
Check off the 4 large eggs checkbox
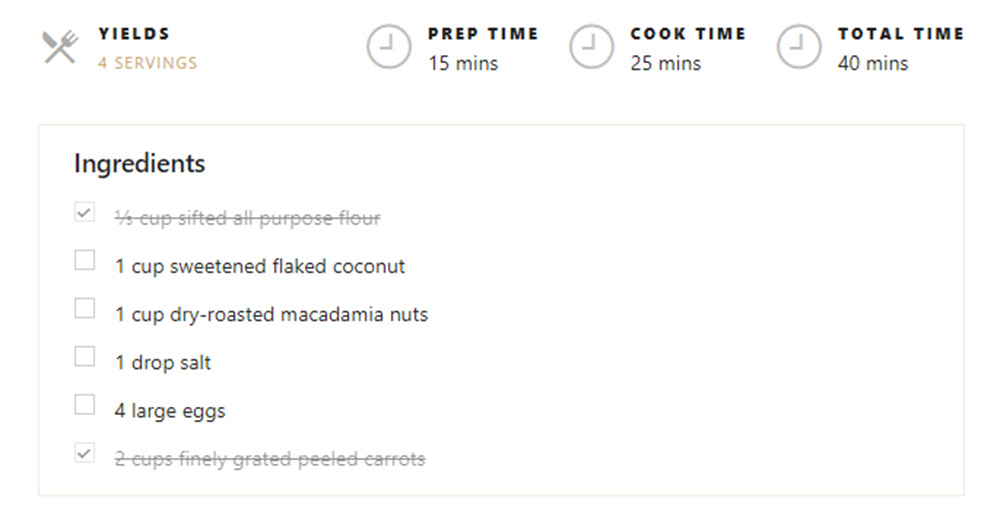[84, 405]
